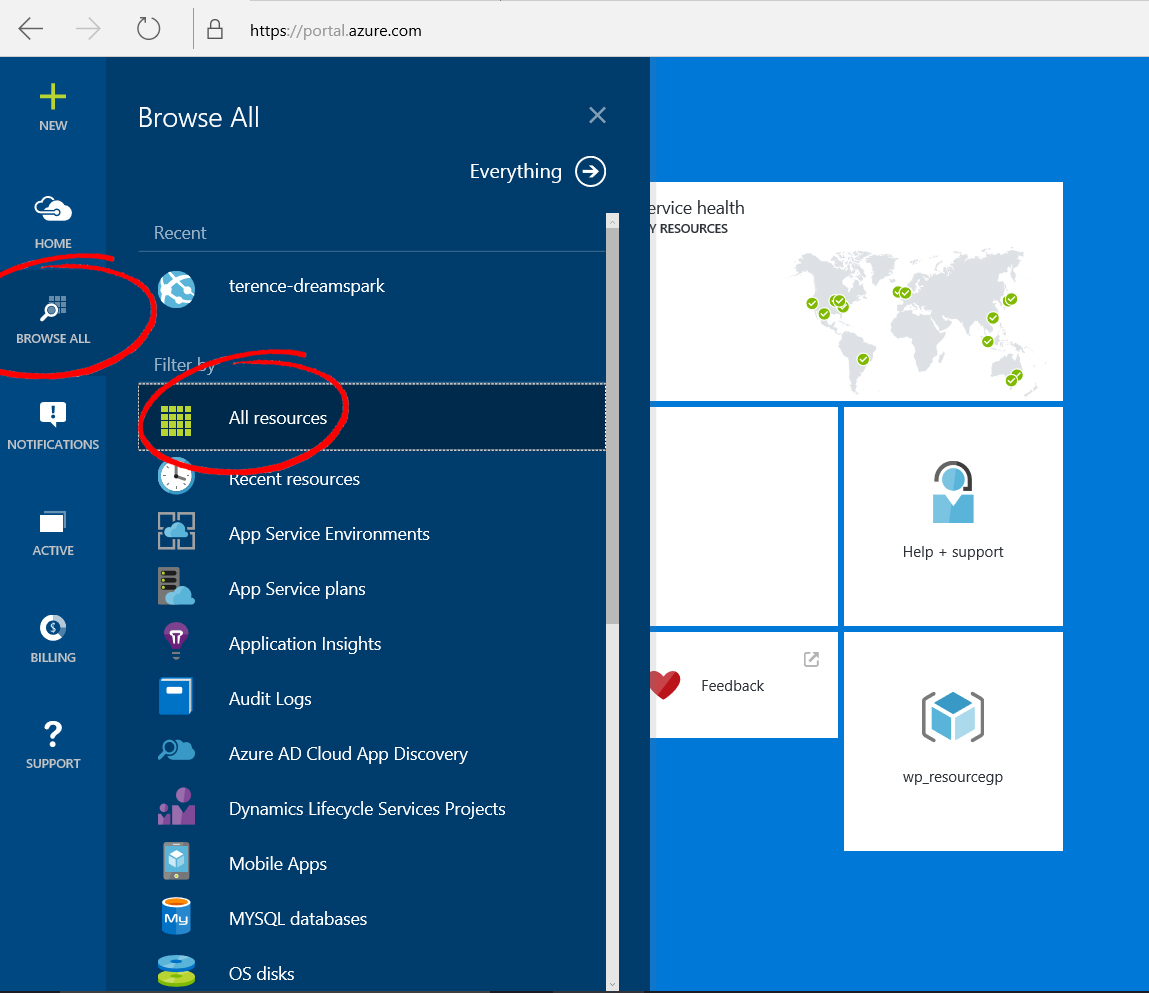Image resolution: width=1149 pixels, height=993 pixels.
Task: Choose Audit Logs label
Action: point(270,698)
